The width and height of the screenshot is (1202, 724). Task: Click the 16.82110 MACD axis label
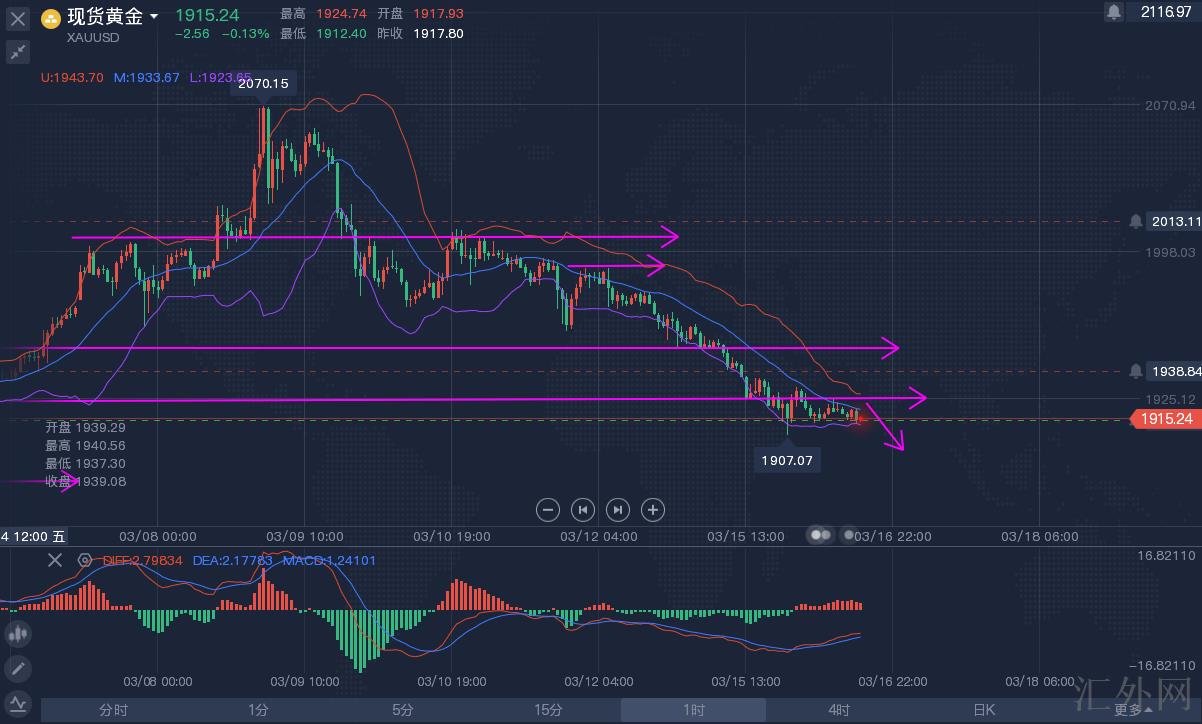(x=1167, y=554)
